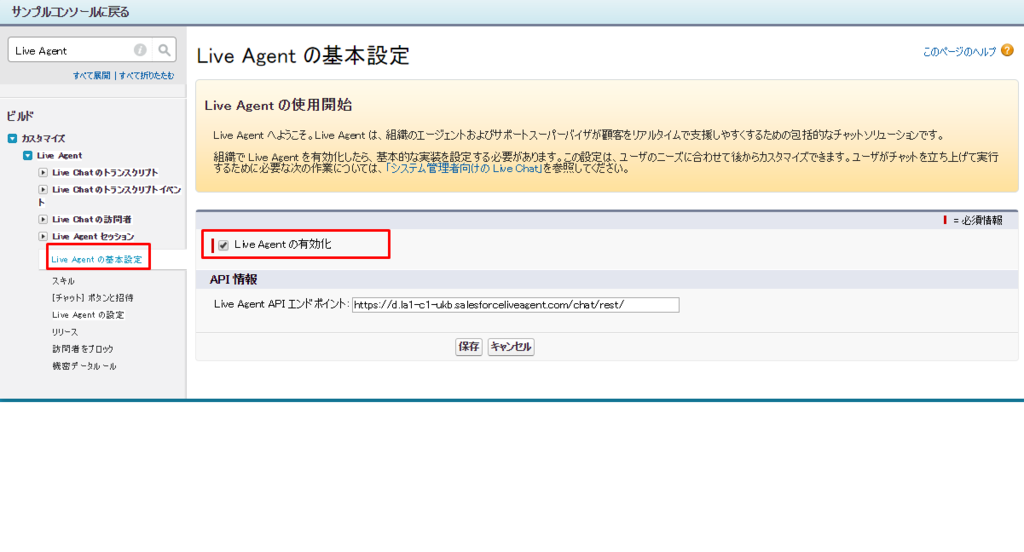Click カスタマイズ label in the tree
This screenshot has height=552, width=1024.
pos(43,138)
